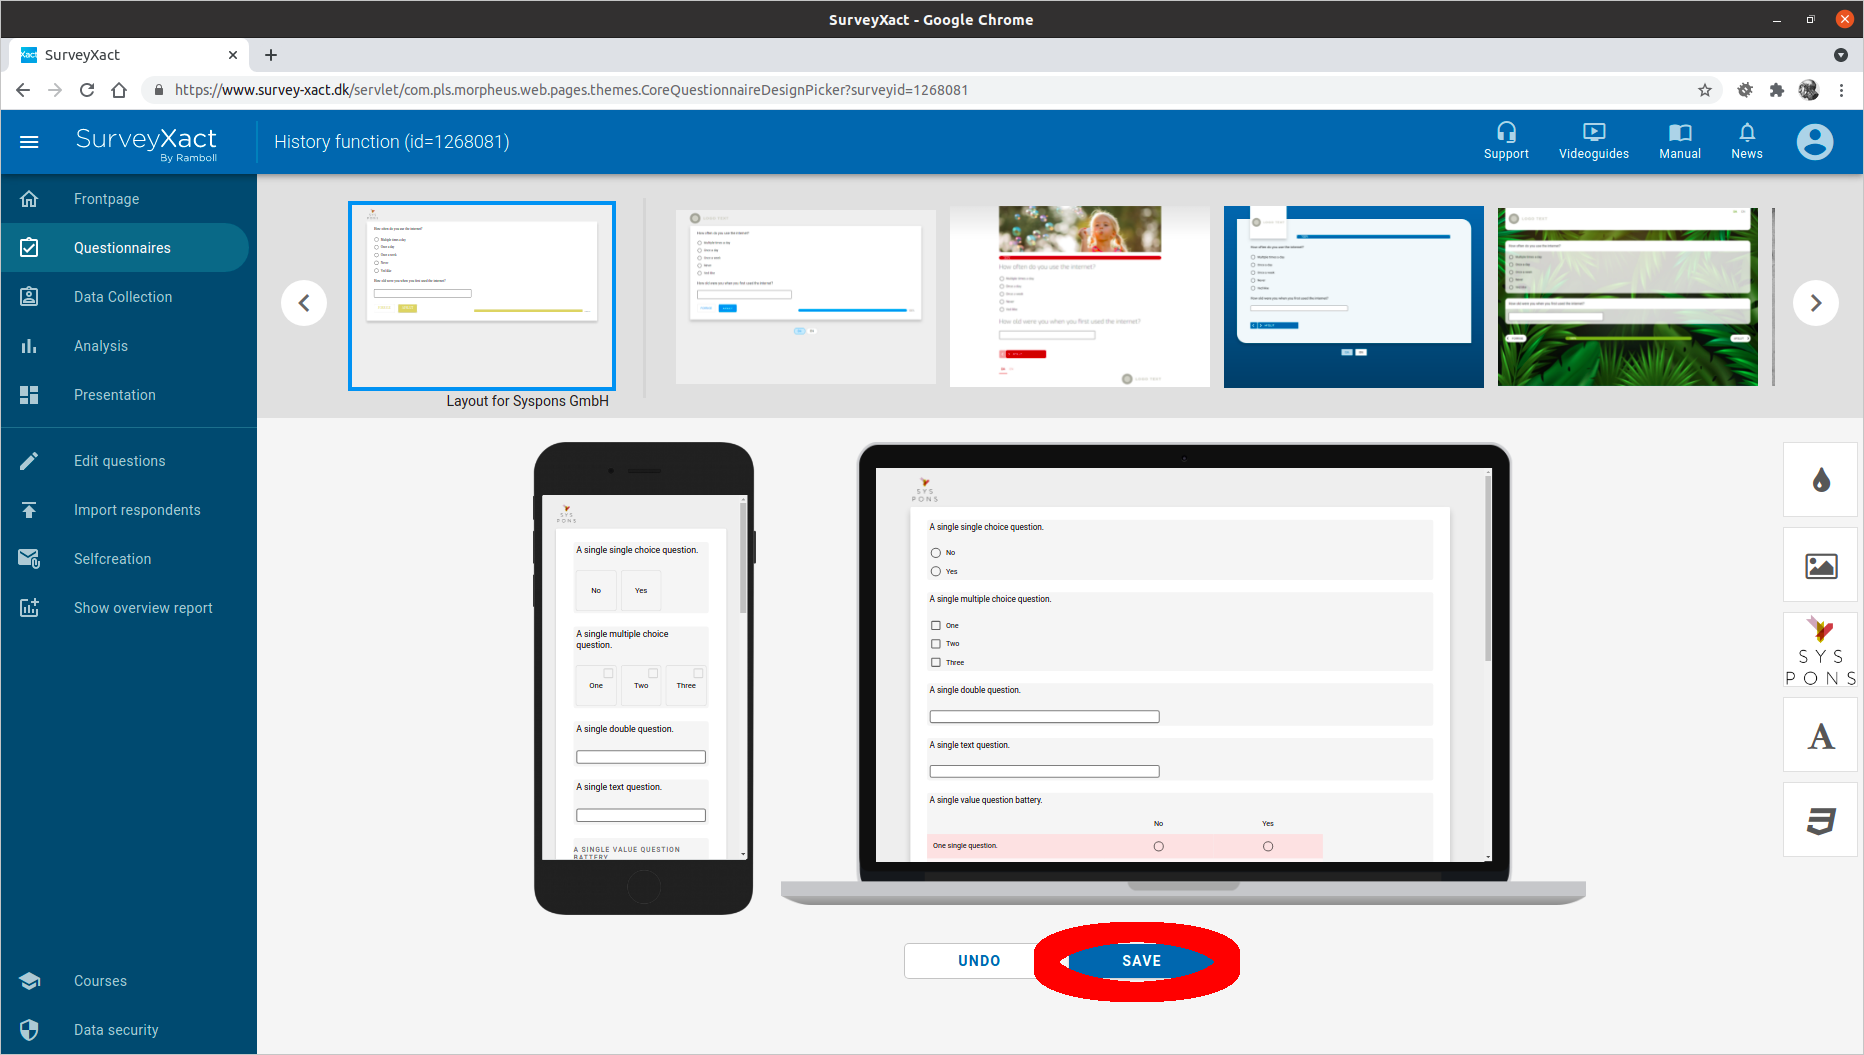Viewport: 1864px width, 1055px height.
Task: Click the SAVE button
Action: point(1141,961)
